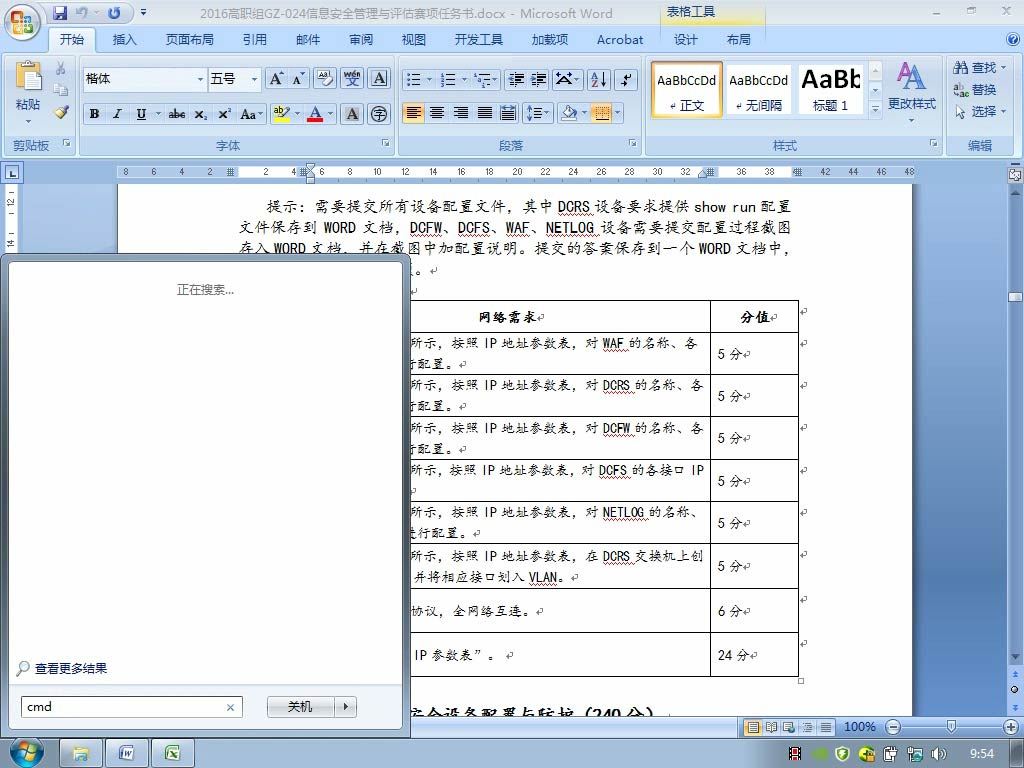The image size is (1024, 768).
Task: Save document via quick access toolbar
Action: tap(60, 13)
